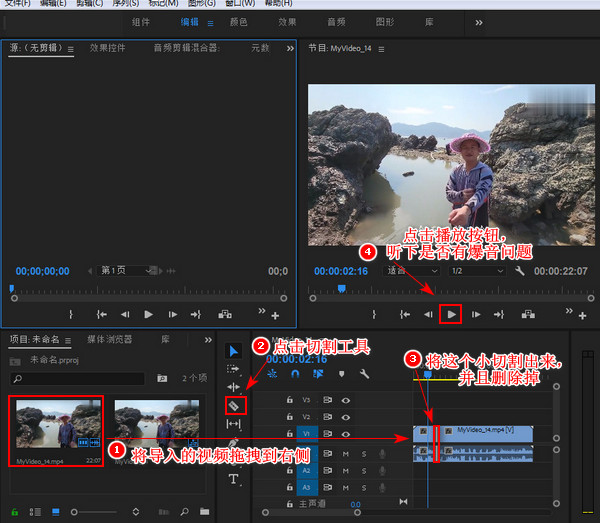The height and width of the screenshot is (523, 600).
Task: Open source monitor button editor plus
Action: click(x=275, y=316)
